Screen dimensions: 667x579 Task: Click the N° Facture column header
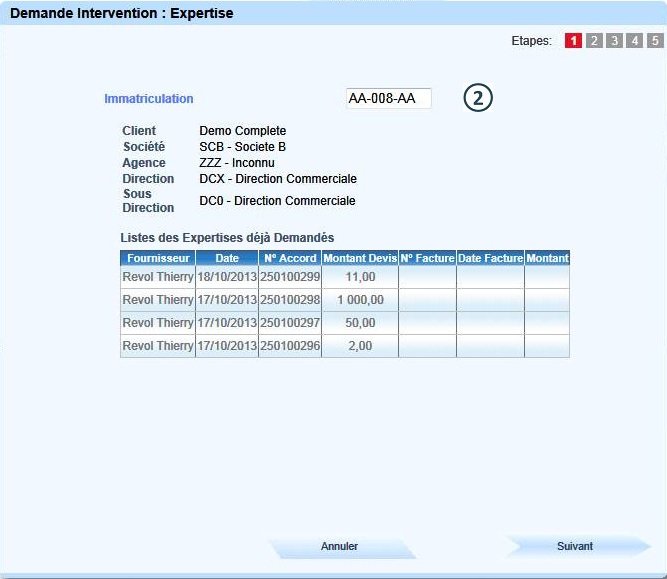click(x=427, y=258)
